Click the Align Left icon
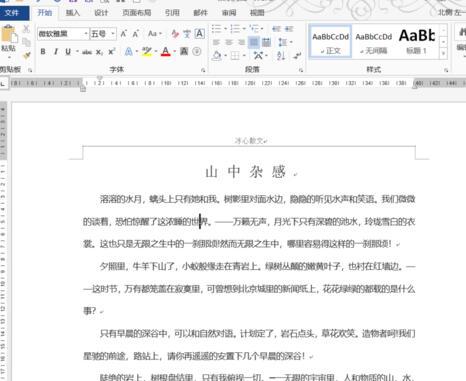Viewport: 466px width, 381px height. [x=216, y=43]
